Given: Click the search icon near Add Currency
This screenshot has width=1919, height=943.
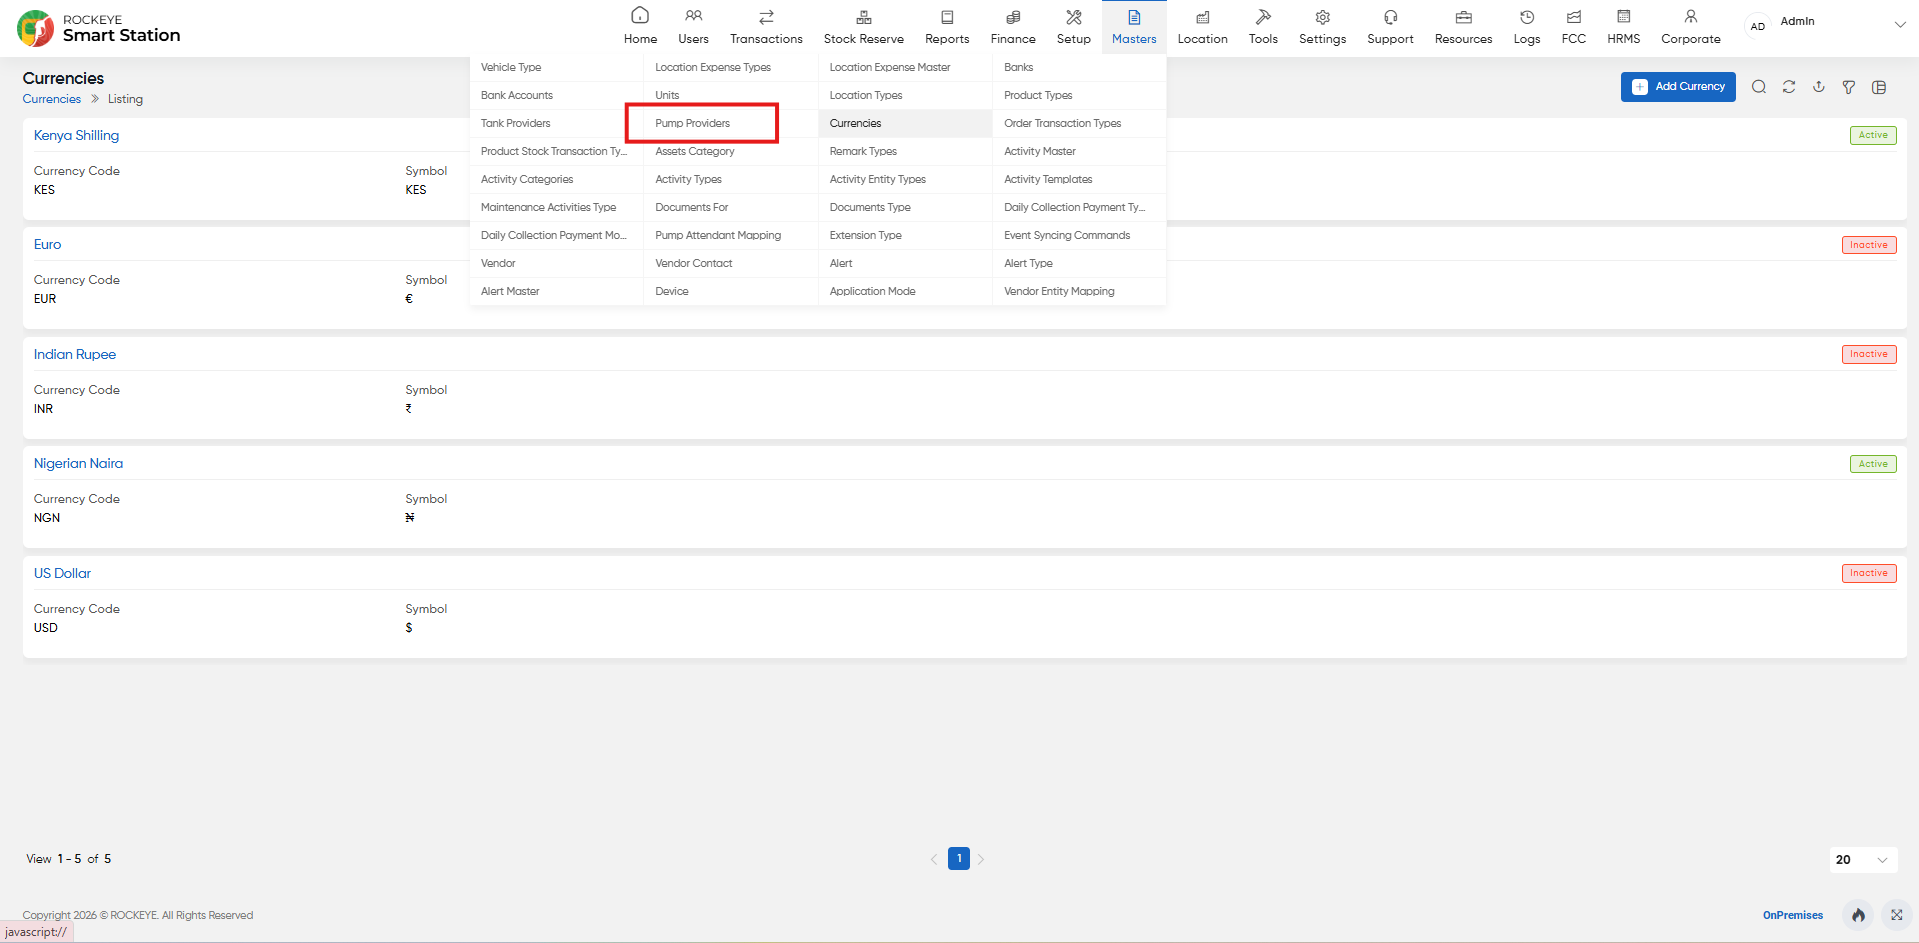Looking at the screenshot, I should click(x=1759, y=87).
